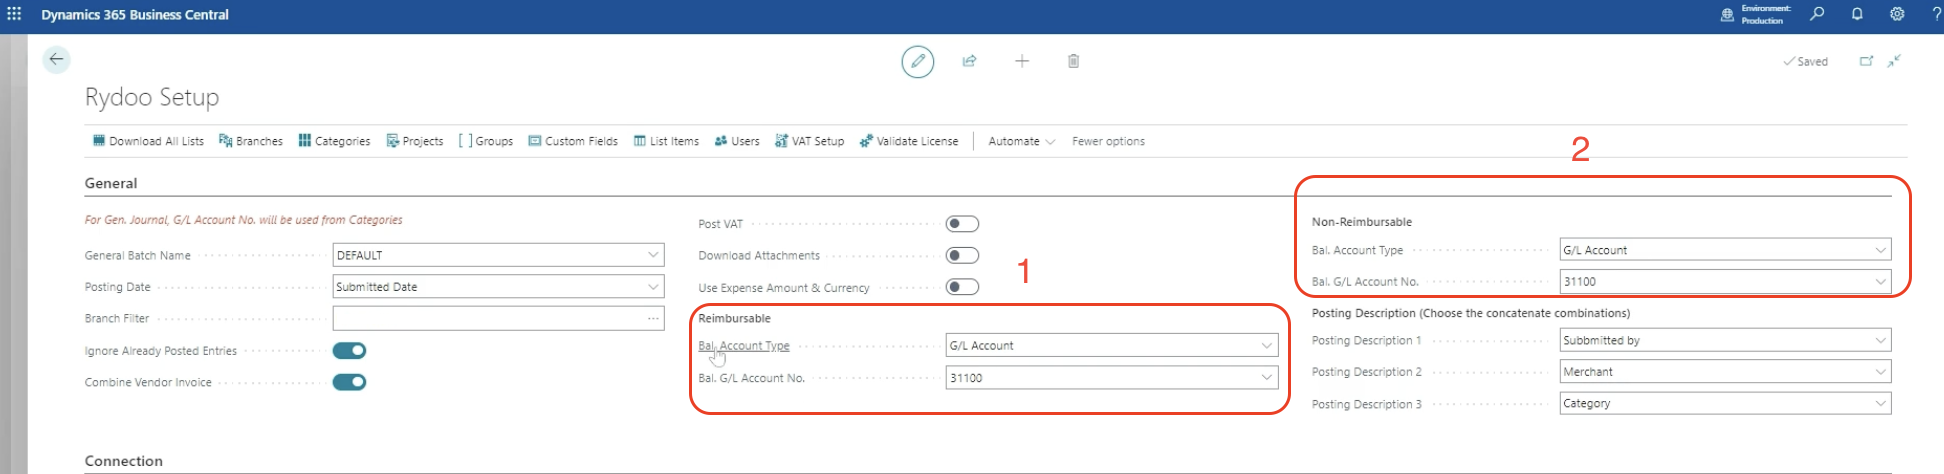Collapse the page with shrink icon
Screen dimensions: 1944x474
pyautogui.click(x=1893, y=61)
